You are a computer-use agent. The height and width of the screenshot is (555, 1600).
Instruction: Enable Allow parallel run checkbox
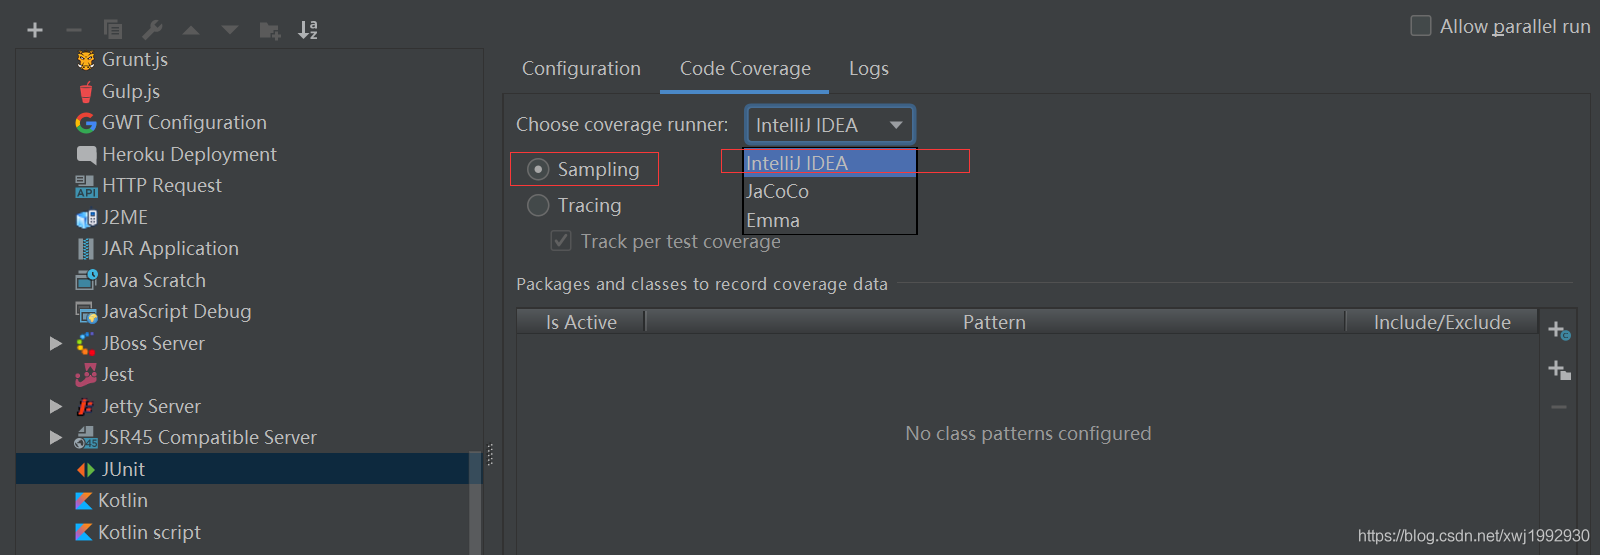[1420, 26]
